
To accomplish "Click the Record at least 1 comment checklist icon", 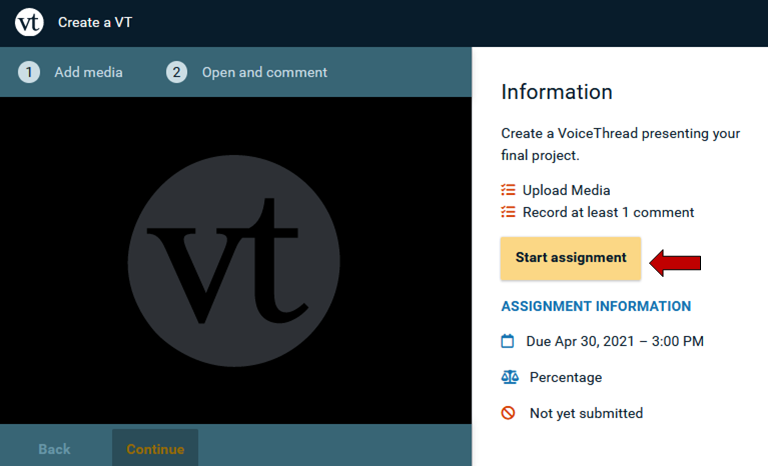I will (x=508, y=212).
